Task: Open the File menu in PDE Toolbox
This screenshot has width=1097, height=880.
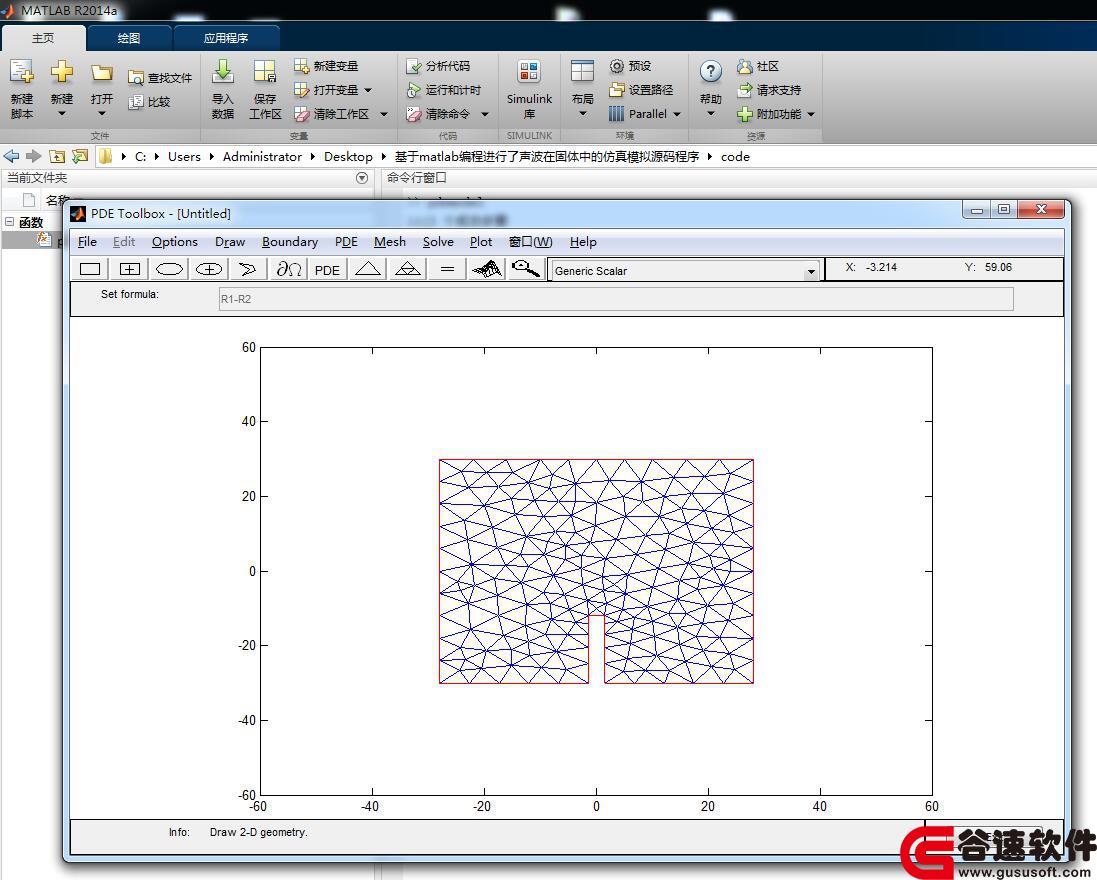Action: pyautogui.click(x=87, y=242)
